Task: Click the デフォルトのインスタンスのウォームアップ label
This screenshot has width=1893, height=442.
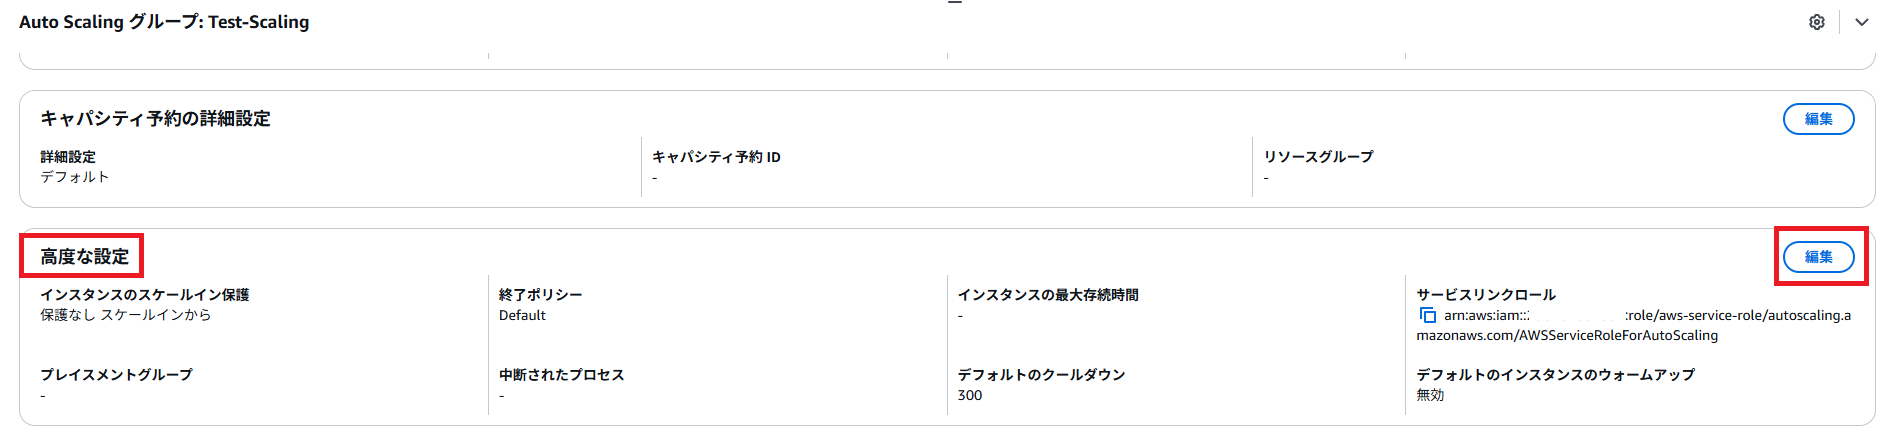Action: (1555, 375)
